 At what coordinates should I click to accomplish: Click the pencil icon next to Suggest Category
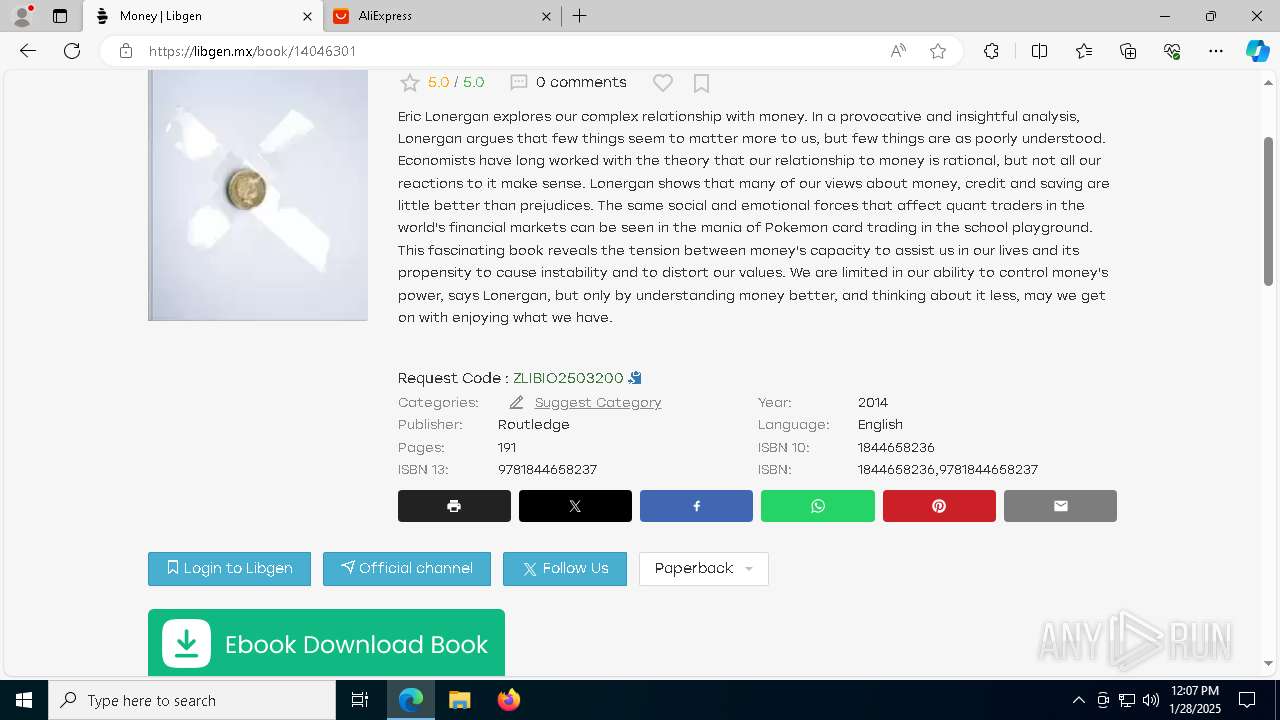[x=516, y=402]
